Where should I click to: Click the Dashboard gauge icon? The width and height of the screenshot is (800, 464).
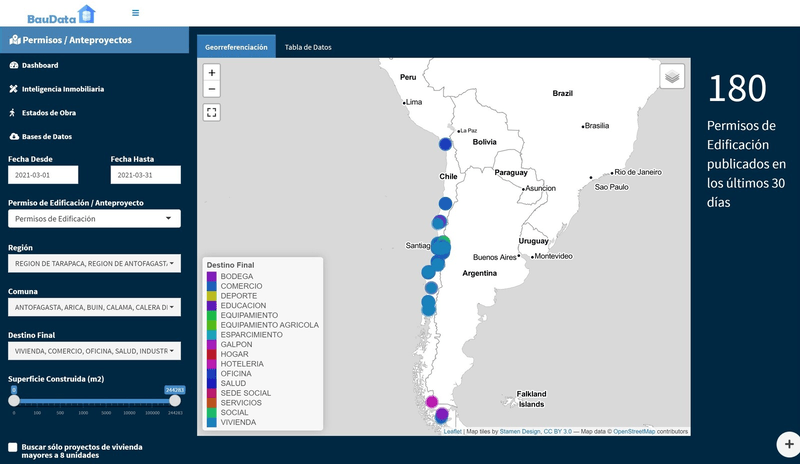point(14,65)
